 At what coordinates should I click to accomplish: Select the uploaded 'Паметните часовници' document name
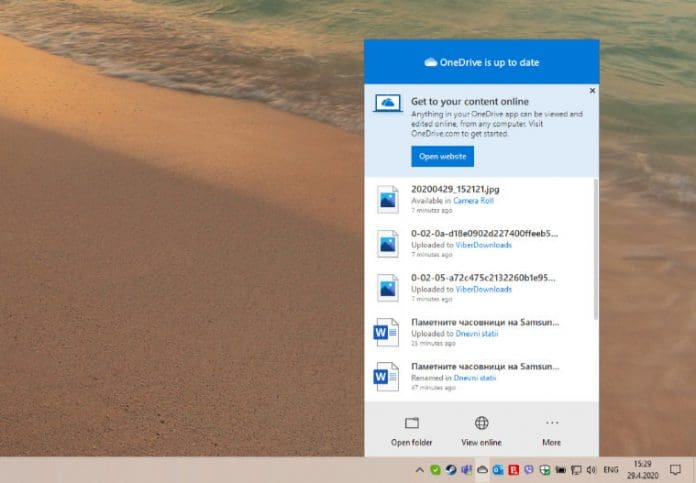tap(485, 322)
